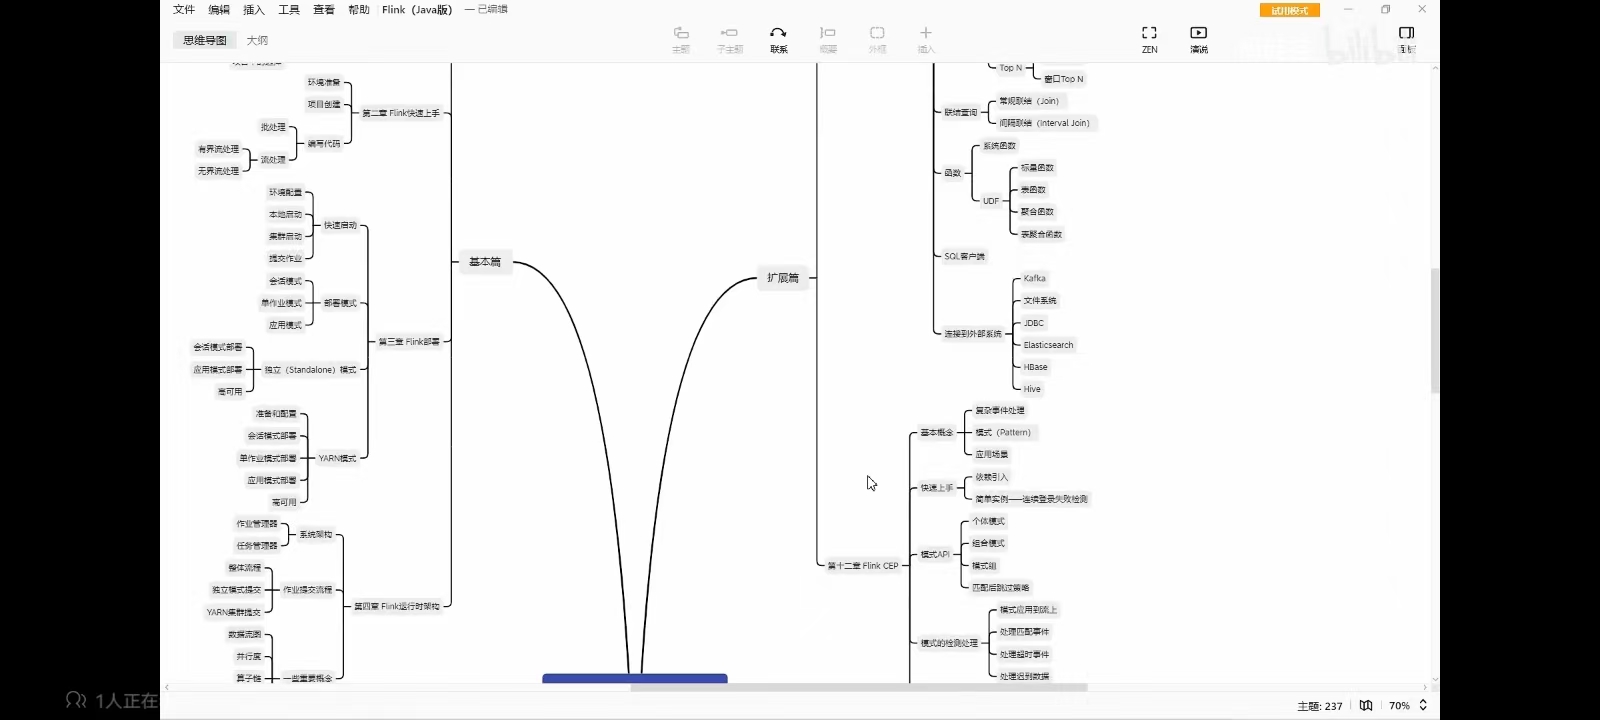Select the 第三章 Flink部署 node
The image size is (1600, 720).
pos(409,342)
